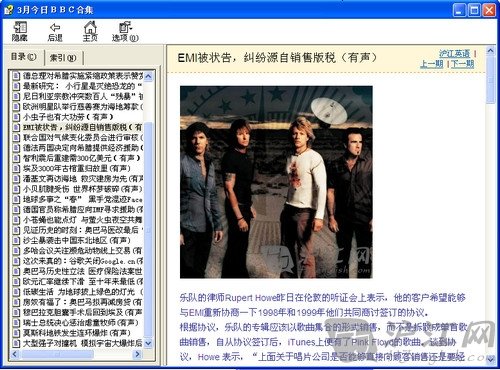500x370 pixels.
Task: Switch to the 目录 (Contents) tab
Action: click(x=23, y=57)
